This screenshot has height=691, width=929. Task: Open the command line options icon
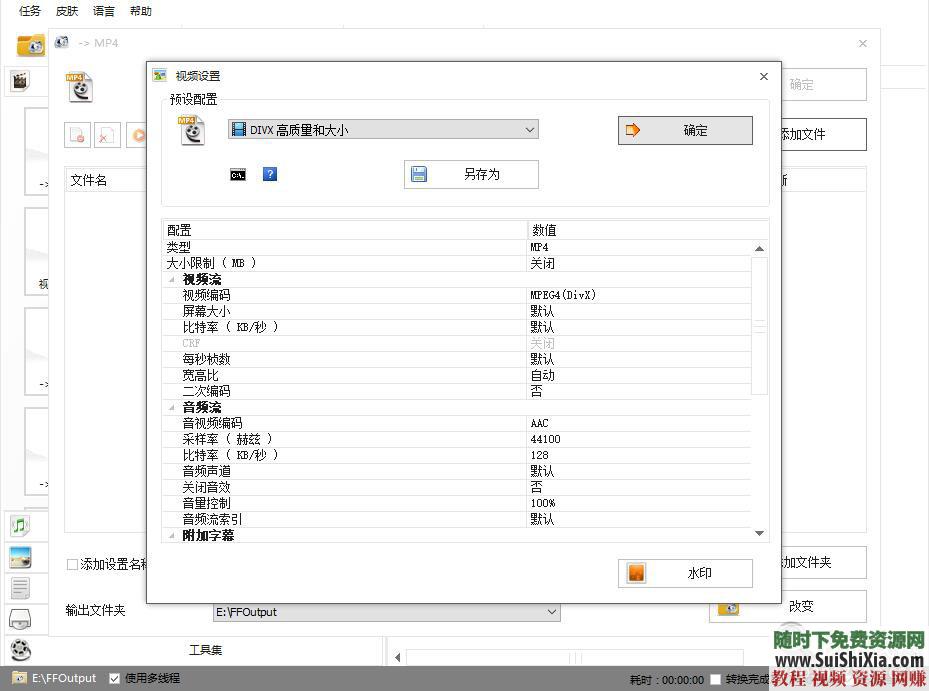coord(238,174)
